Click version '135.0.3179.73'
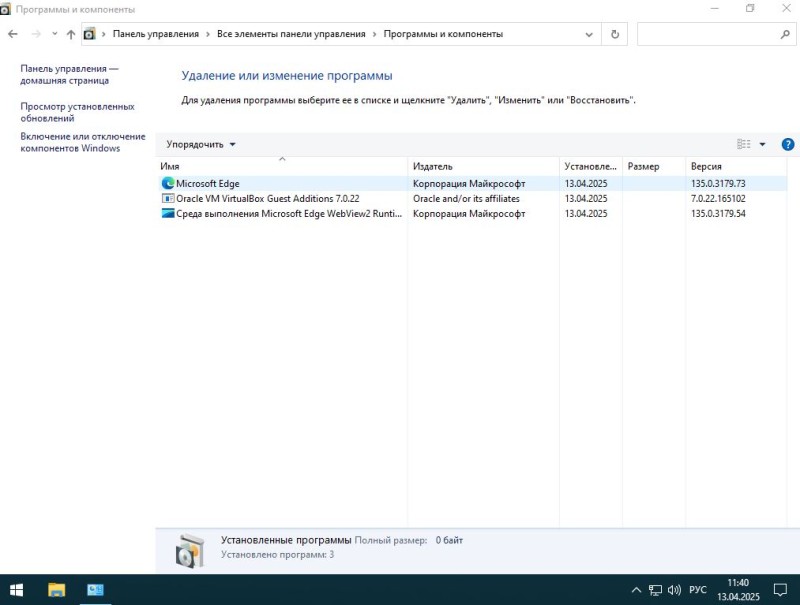Viewport: 800px width, 605px height. click(x=718, y=184)
